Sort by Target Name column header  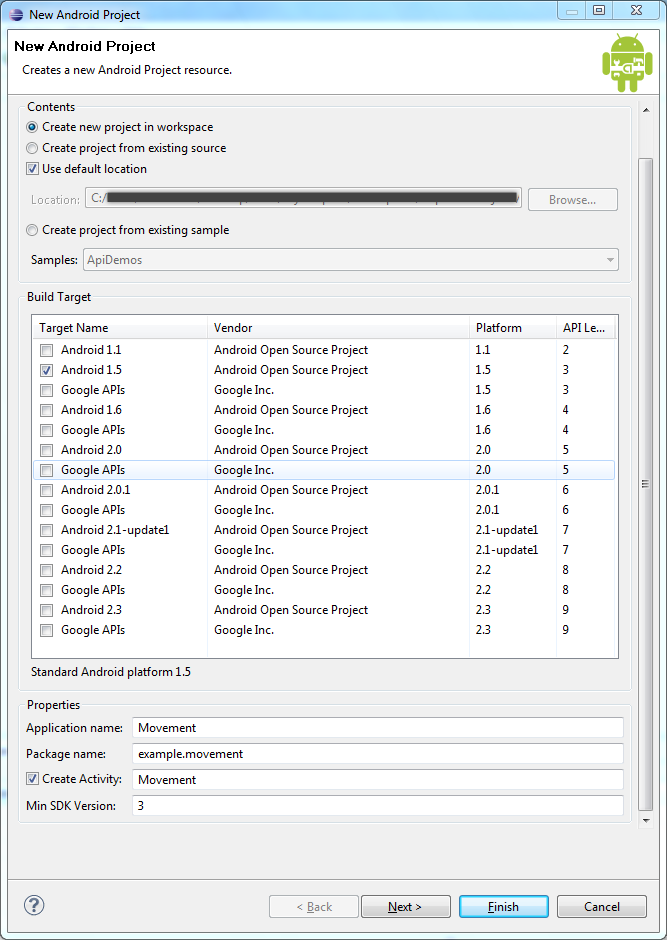(x=120, y=328)
